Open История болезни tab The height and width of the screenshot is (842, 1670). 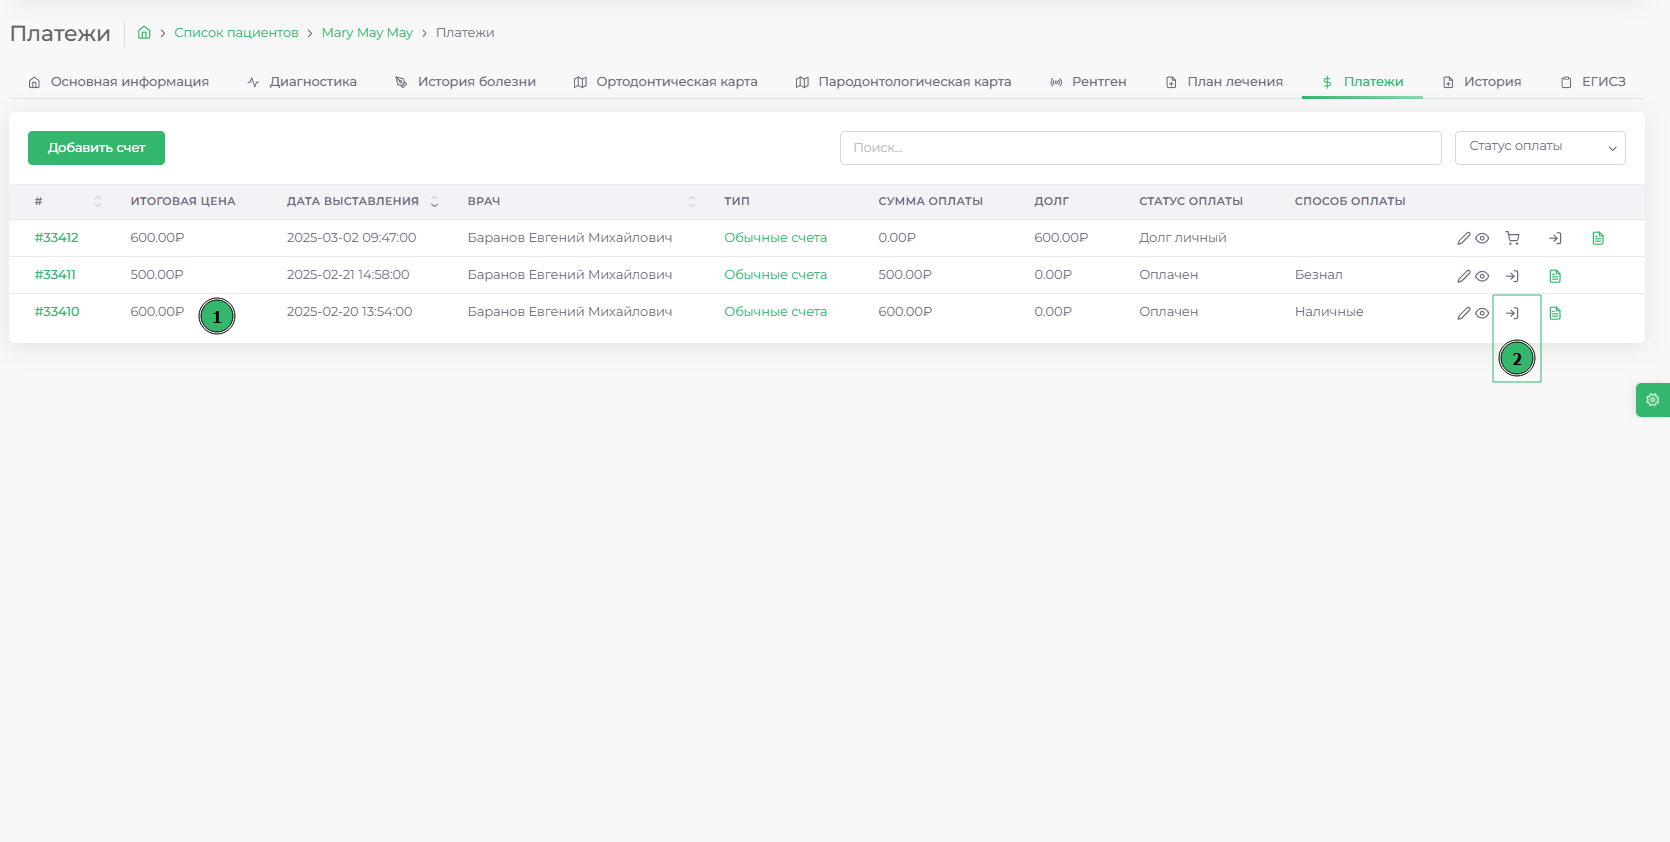pyautogui.click(x=466, y=82)
